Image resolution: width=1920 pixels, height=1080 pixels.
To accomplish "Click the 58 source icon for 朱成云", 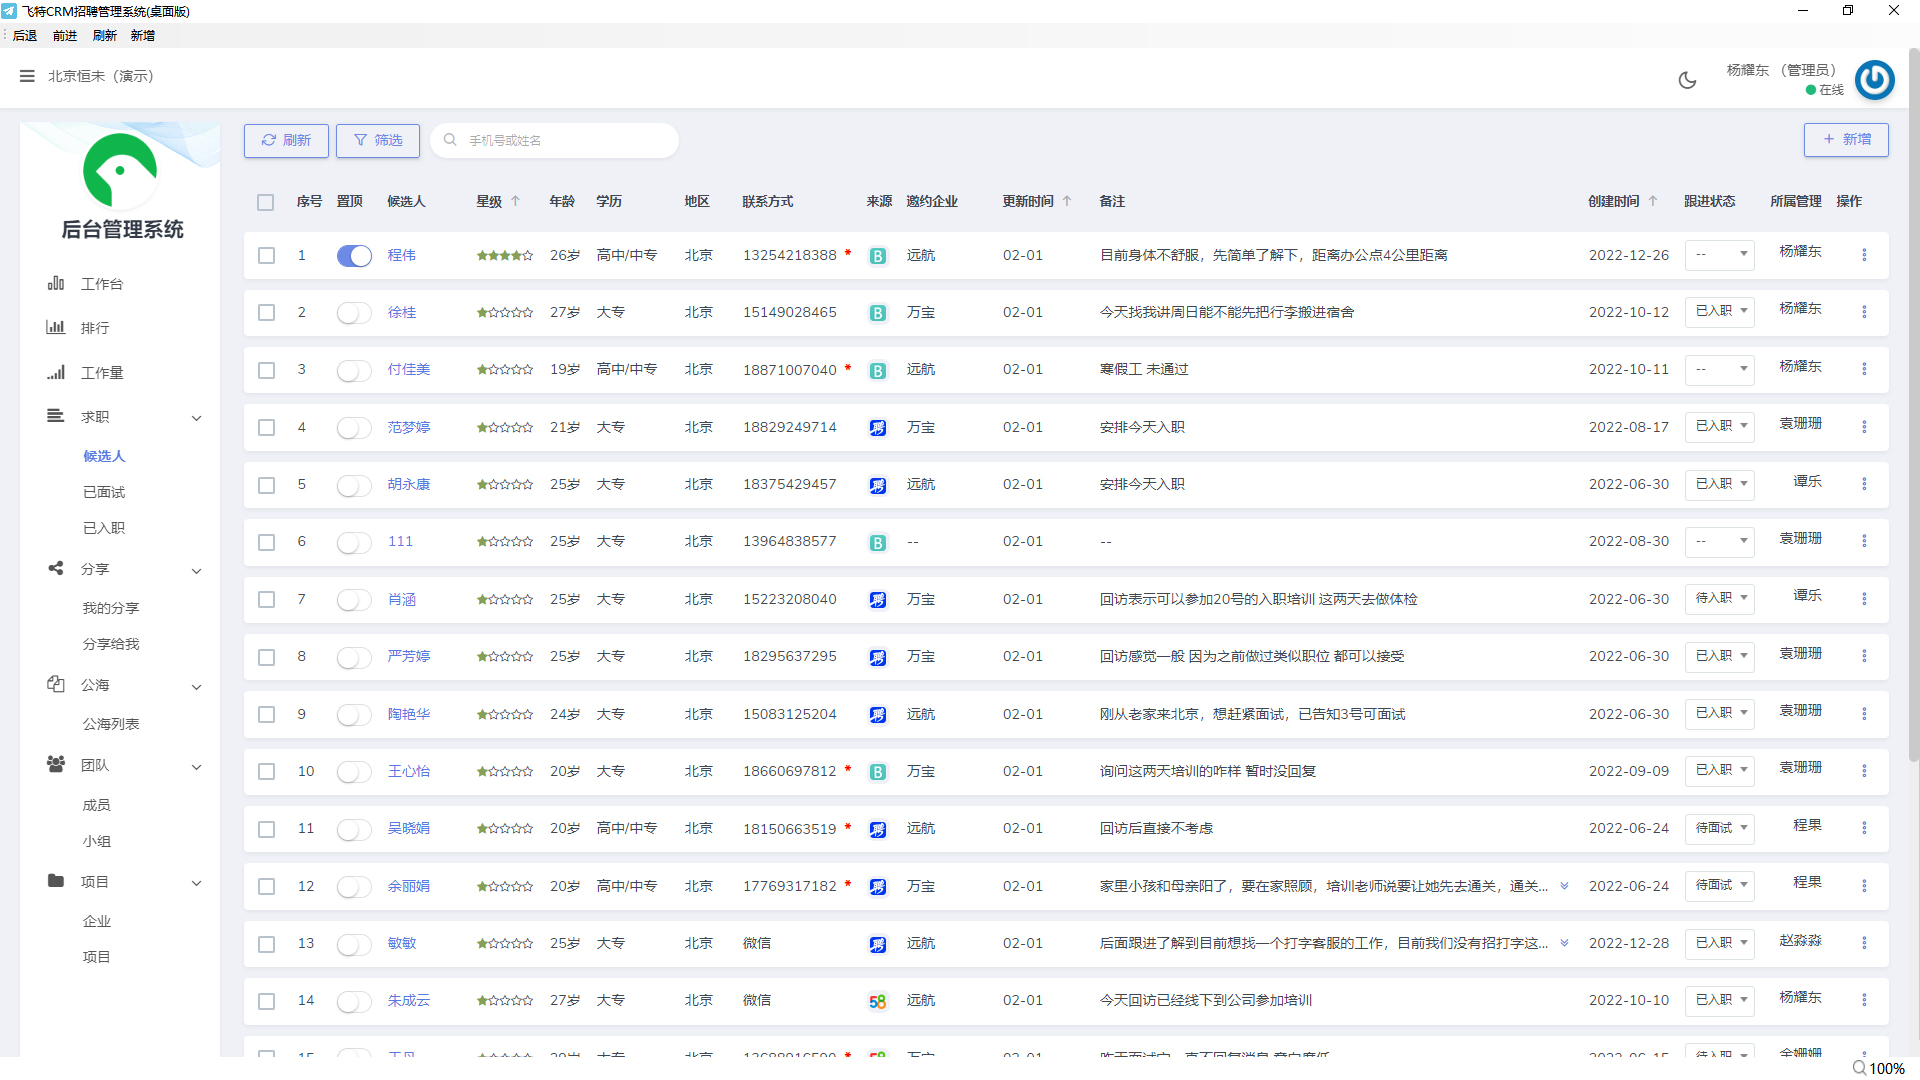I will [877, 1001].
